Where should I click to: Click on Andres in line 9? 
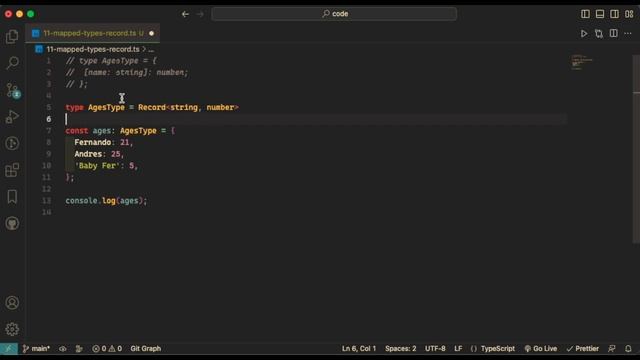pyautogui.click(x=88, y=154)
